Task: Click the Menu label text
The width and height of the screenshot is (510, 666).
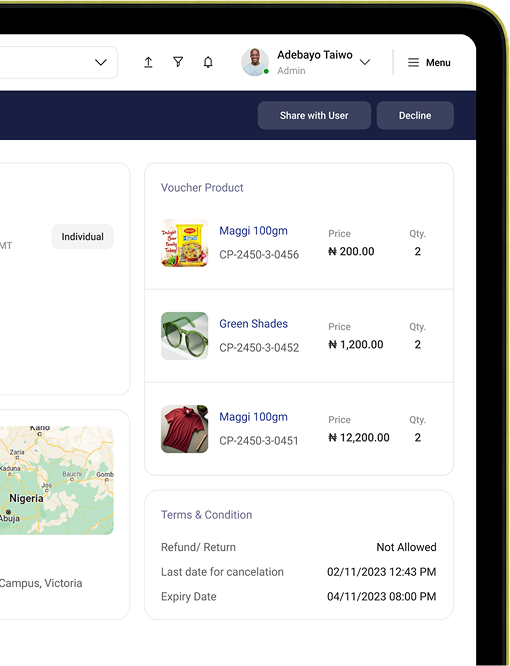Action: pyautogui.click(x=438, y=63)
